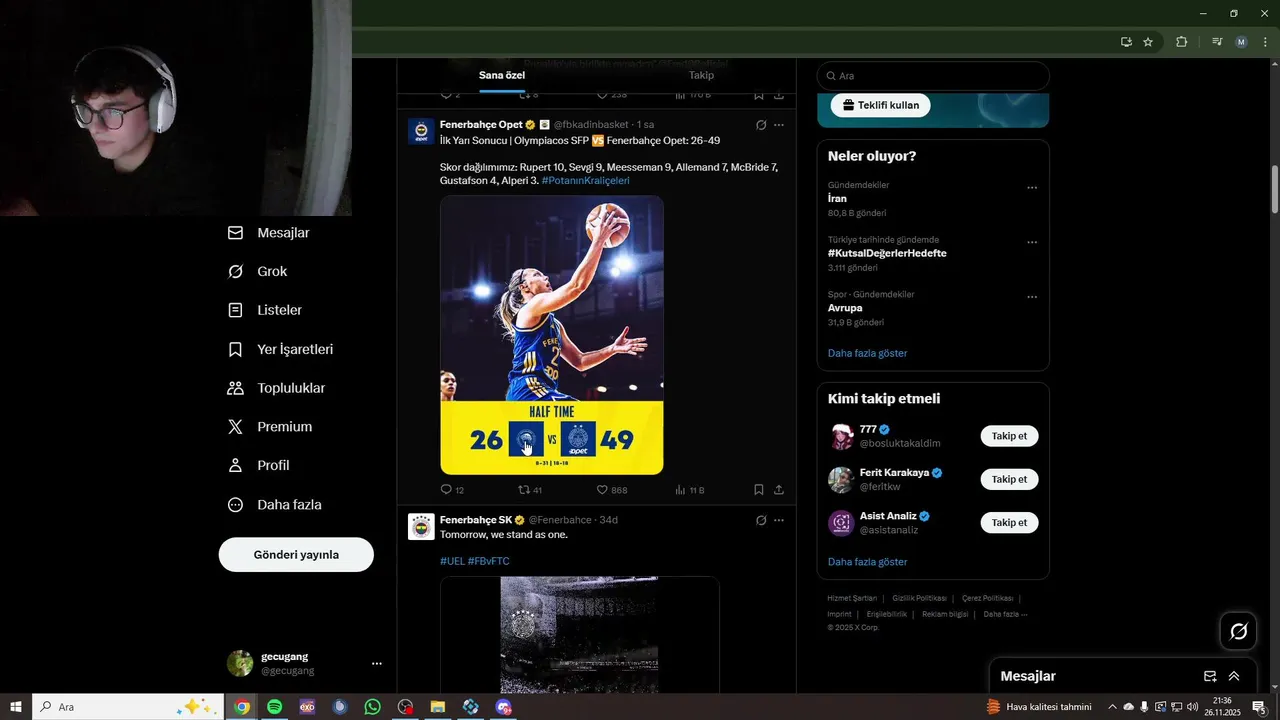Share the Fenerbahçe Opet post
Image resolution: width=1280 pixels, height=720 pixels.
pos(779,490)
